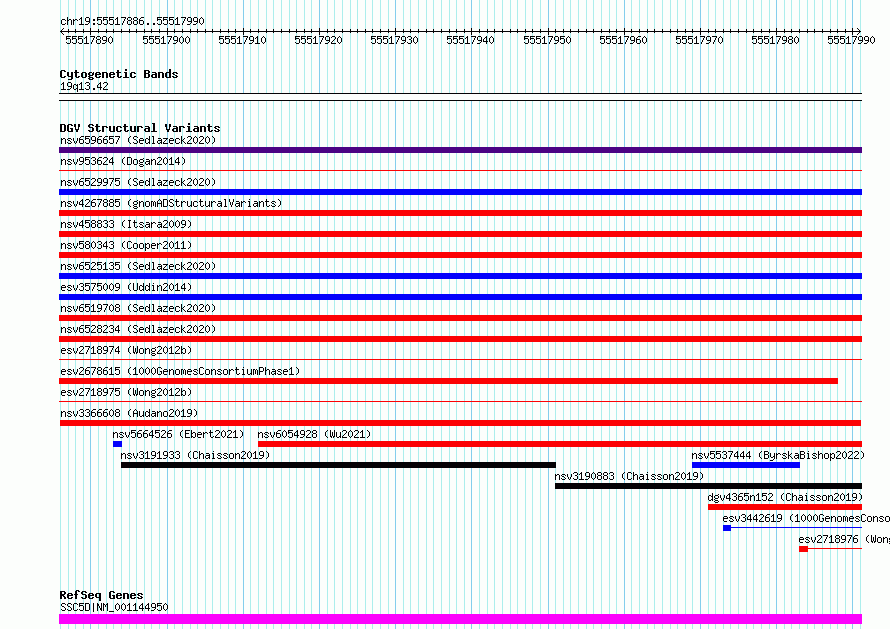
Task: Click esv3442619 variant label
Action: [x=806, y=518]
